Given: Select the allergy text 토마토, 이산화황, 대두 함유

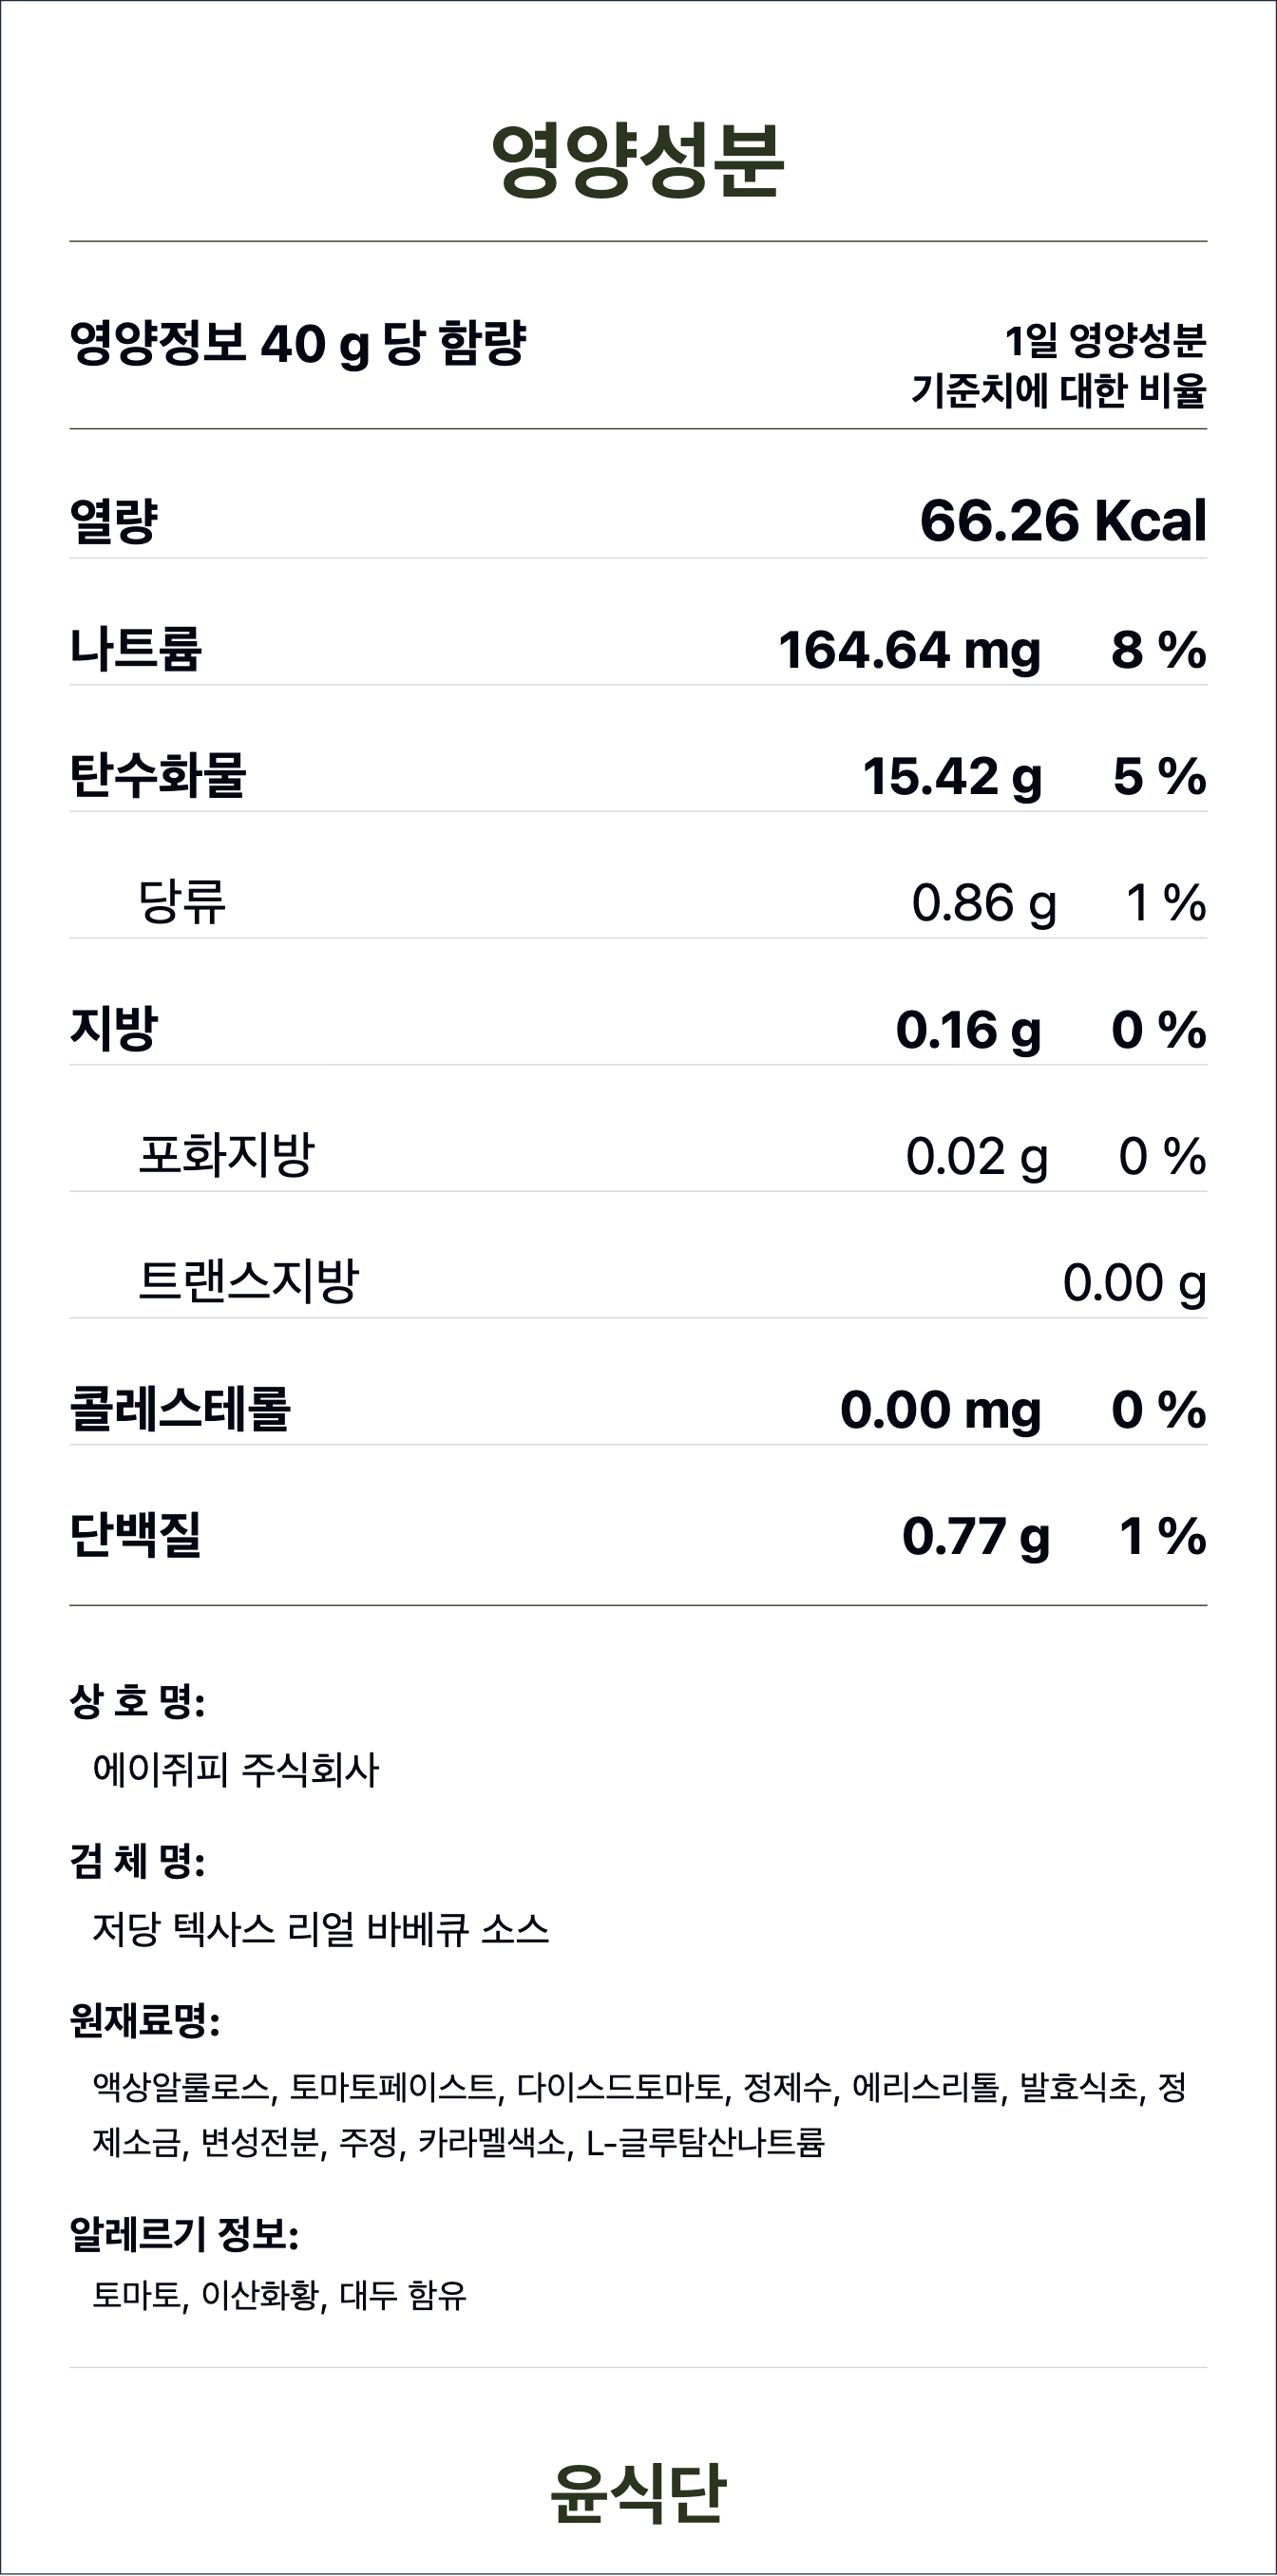Looking at the screenshot, I should [x=279, y=2295].
